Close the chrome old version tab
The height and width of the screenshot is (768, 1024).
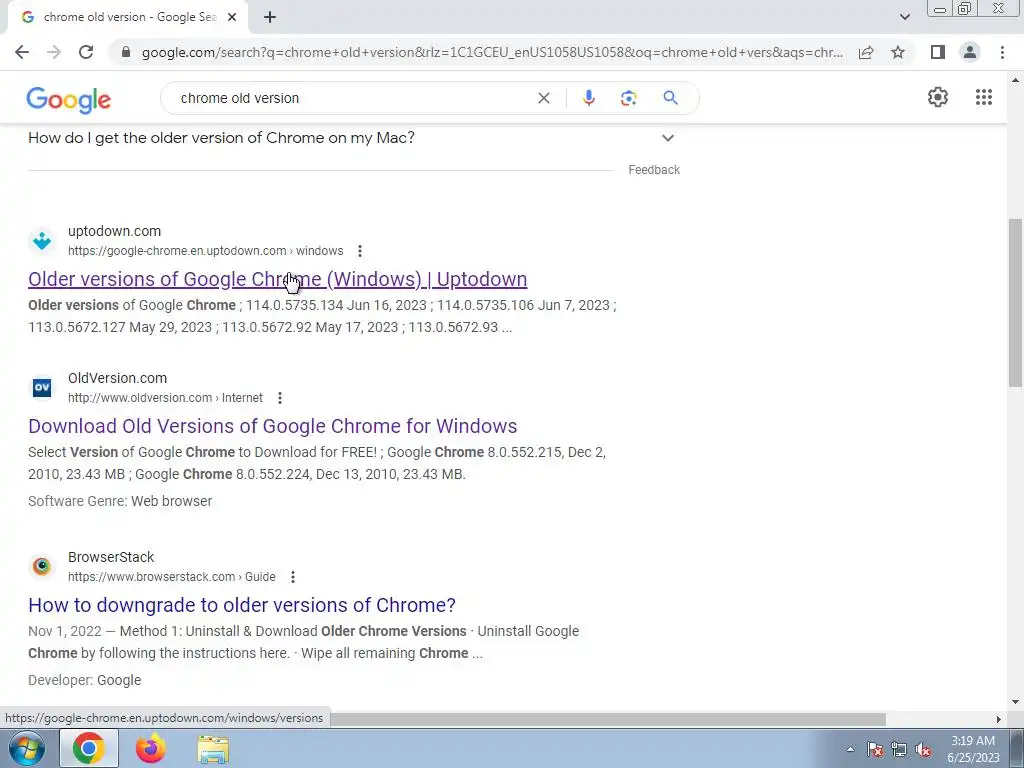pos(232,18)
